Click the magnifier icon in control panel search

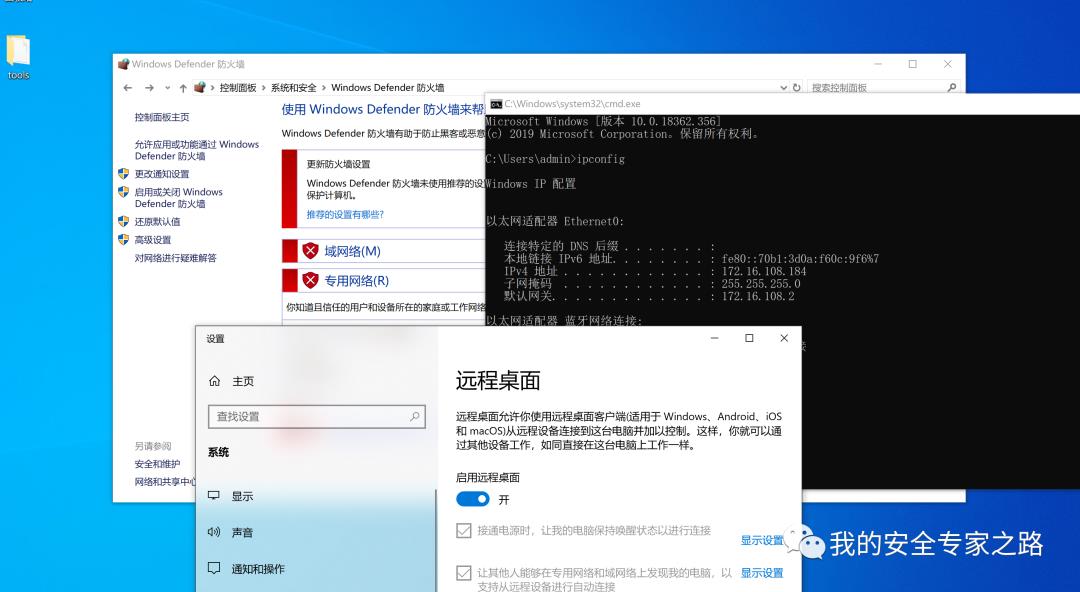[952, 88]
